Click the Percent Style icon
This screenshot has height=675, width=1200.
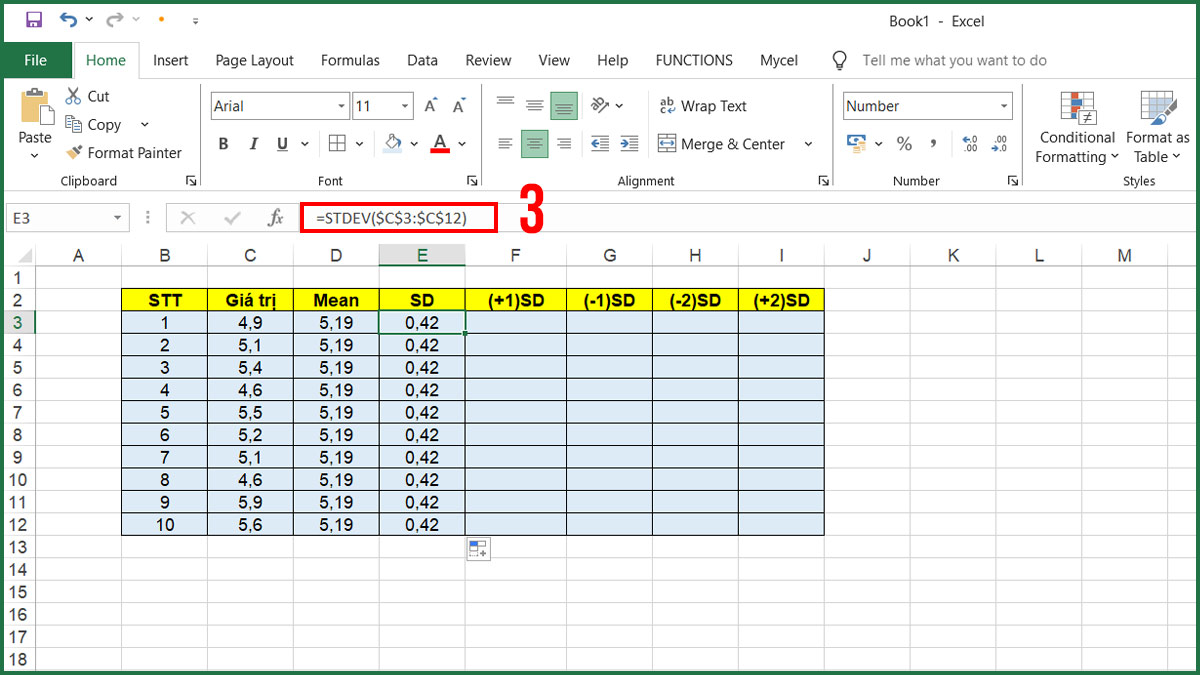(903, 143)
